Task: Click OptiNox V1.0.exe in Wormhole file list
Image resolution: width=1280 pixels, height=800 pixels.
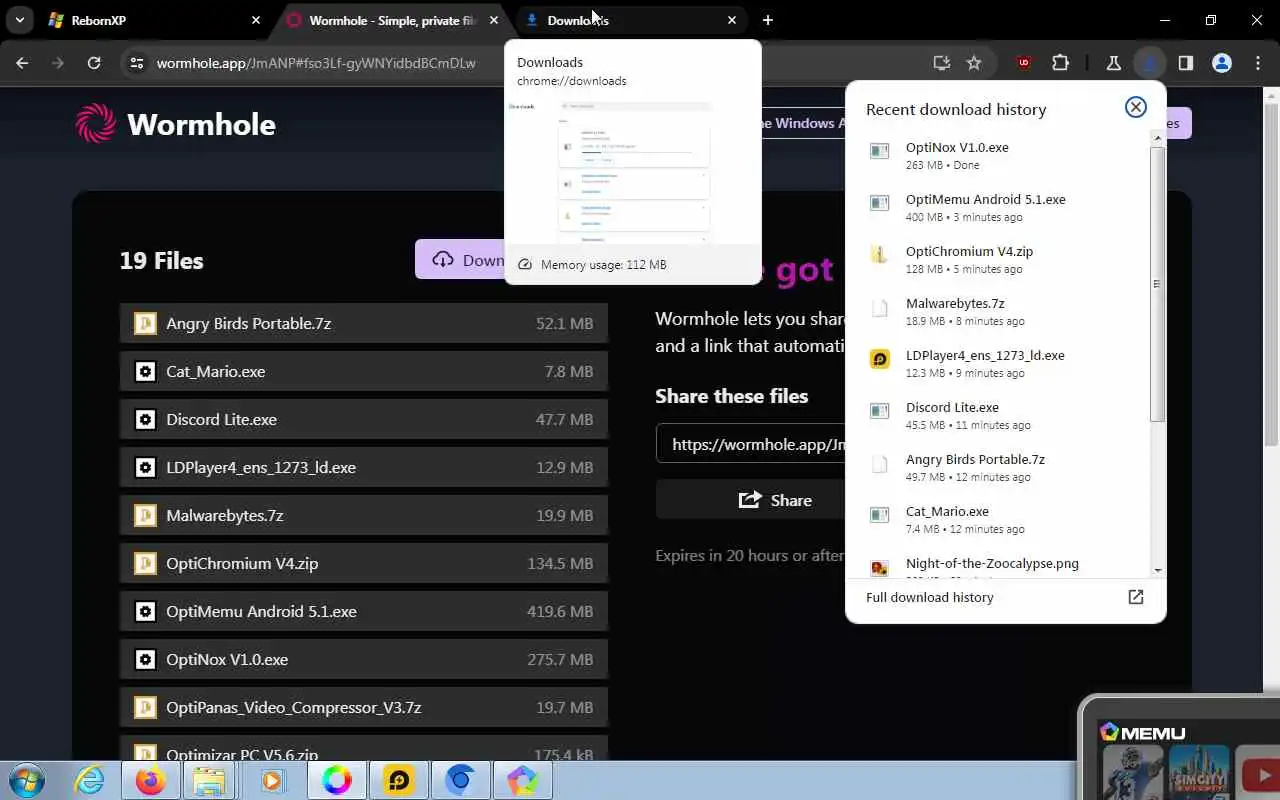Action: coord(364,659)
